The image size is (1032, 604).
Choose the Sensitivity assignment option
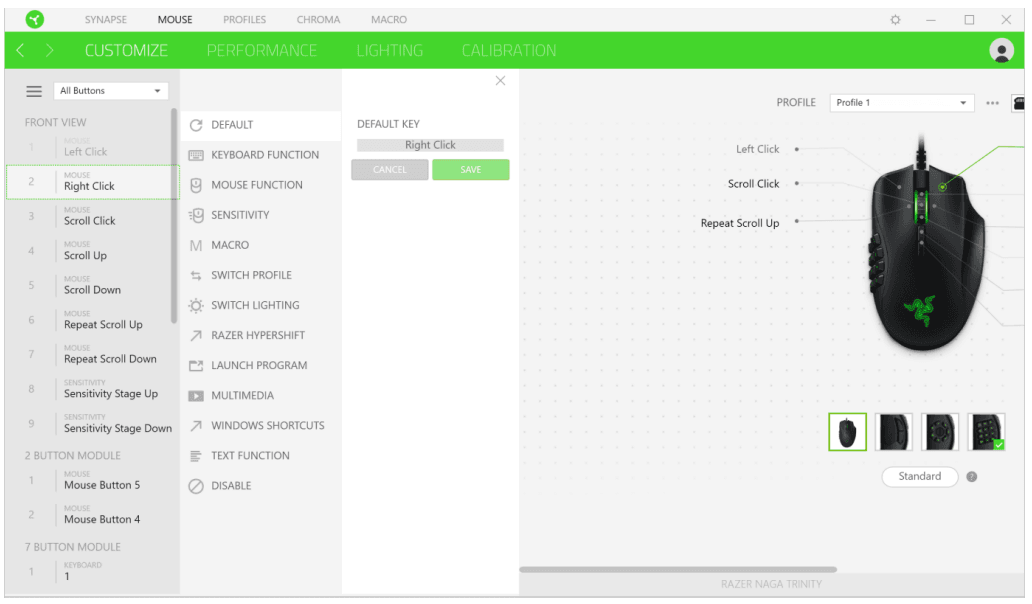[240, 215]
